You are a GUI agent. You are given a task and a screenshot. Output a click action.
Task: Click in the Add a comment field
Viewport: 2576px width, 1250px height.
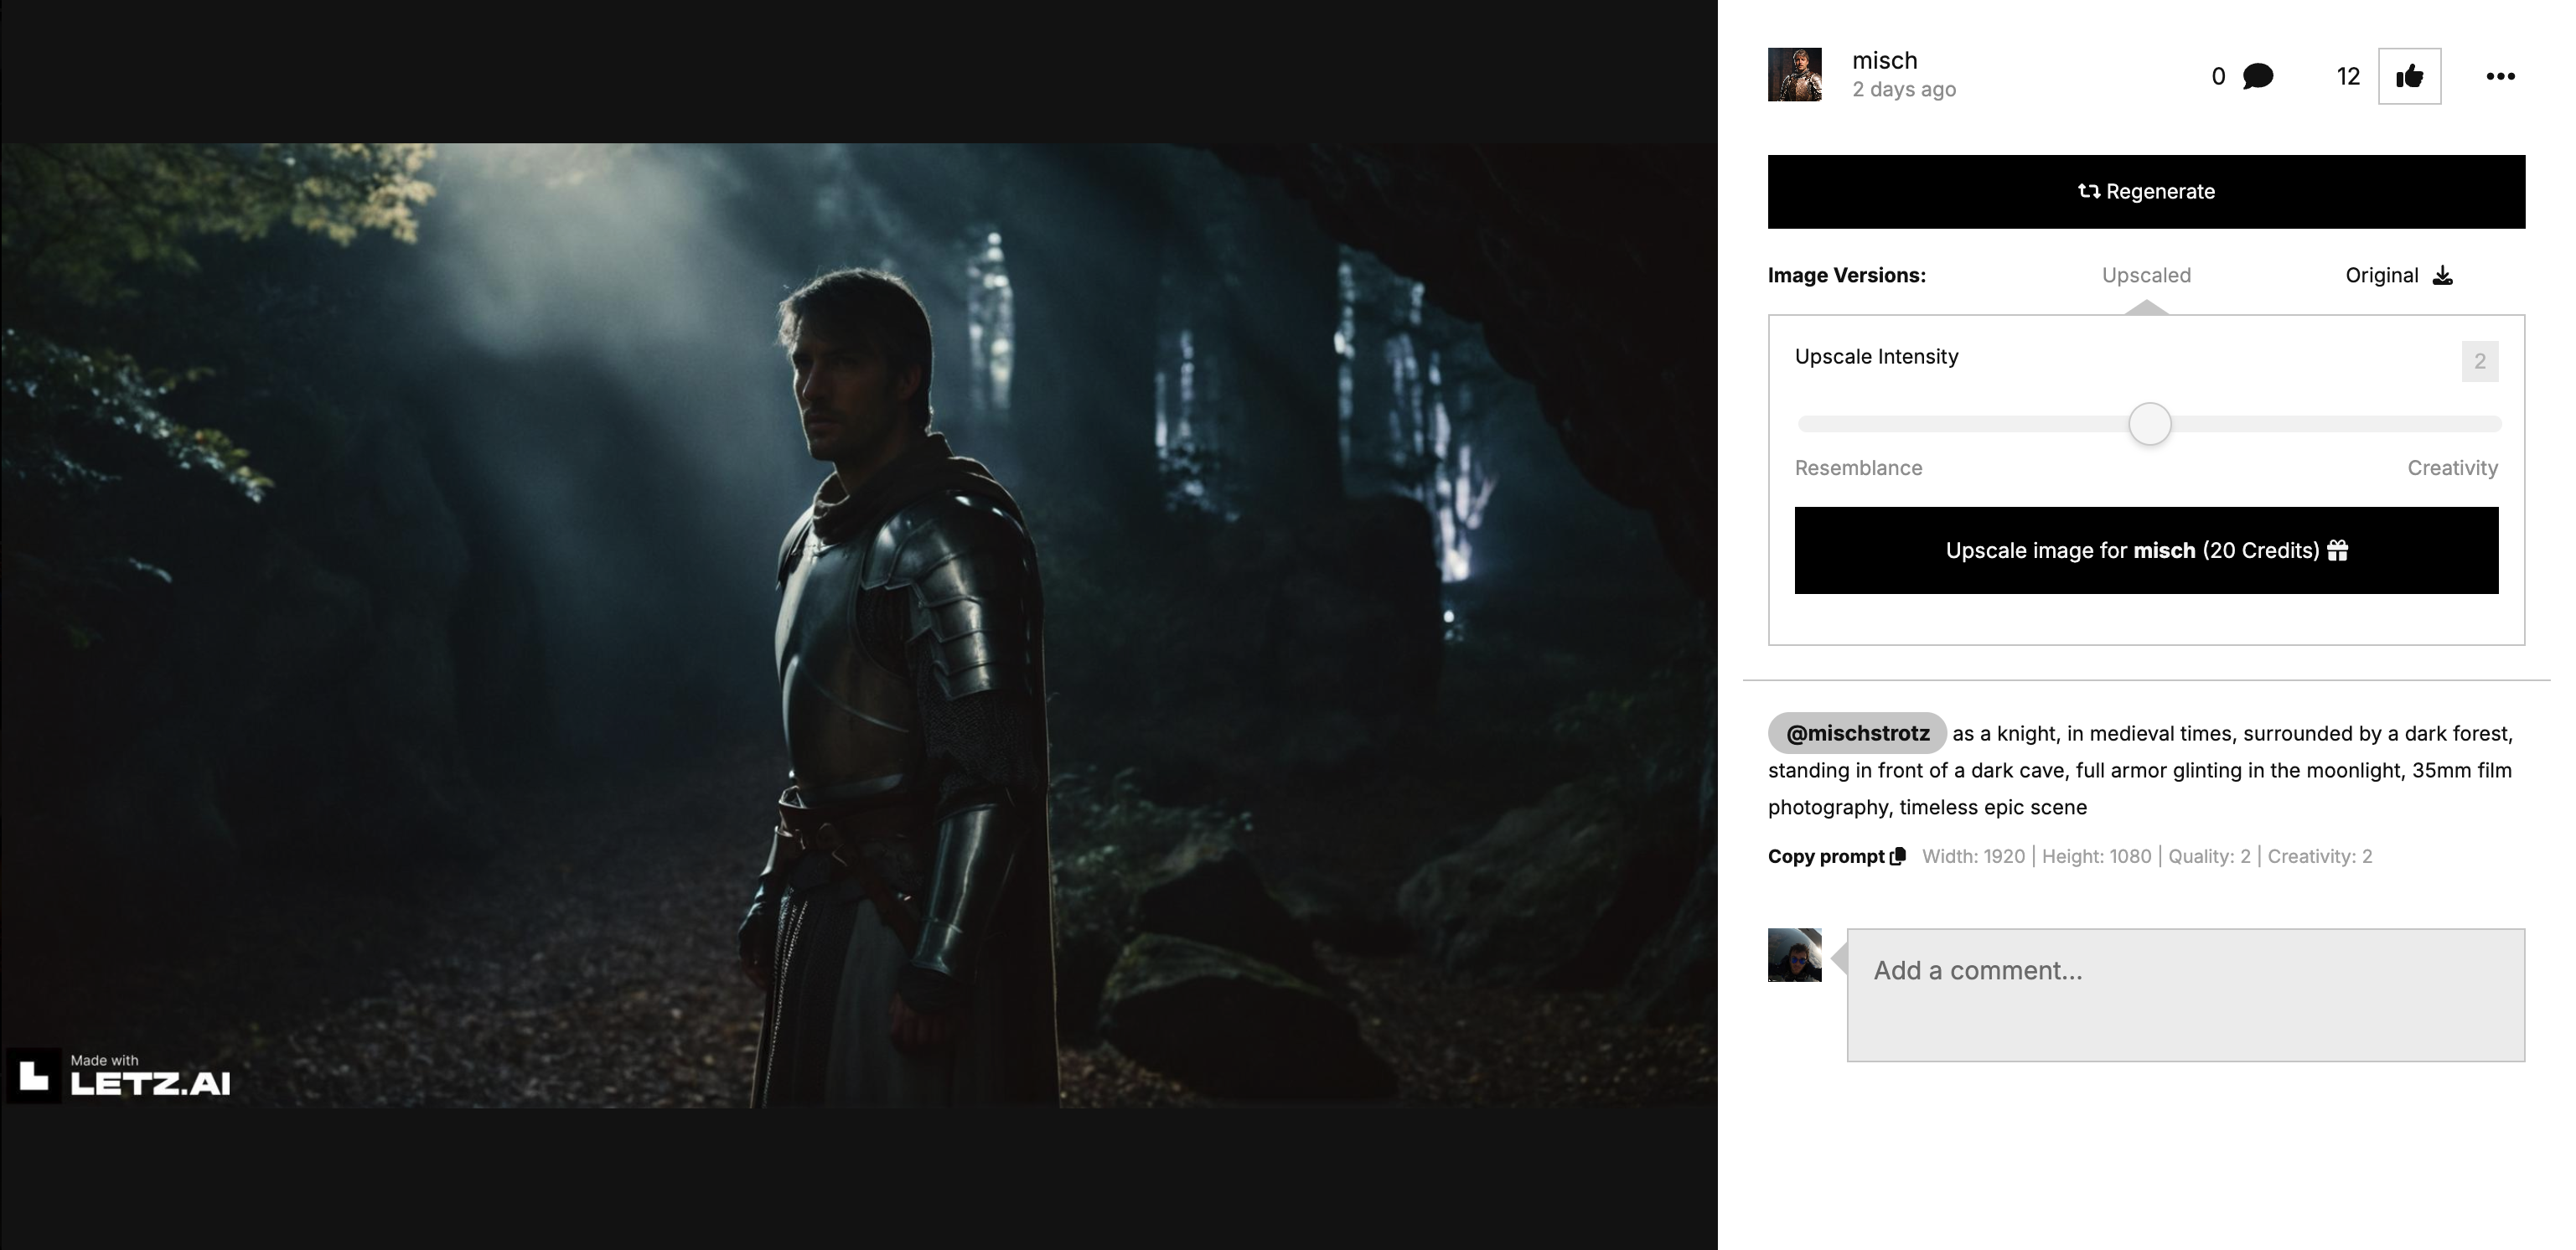[2185, 994]
